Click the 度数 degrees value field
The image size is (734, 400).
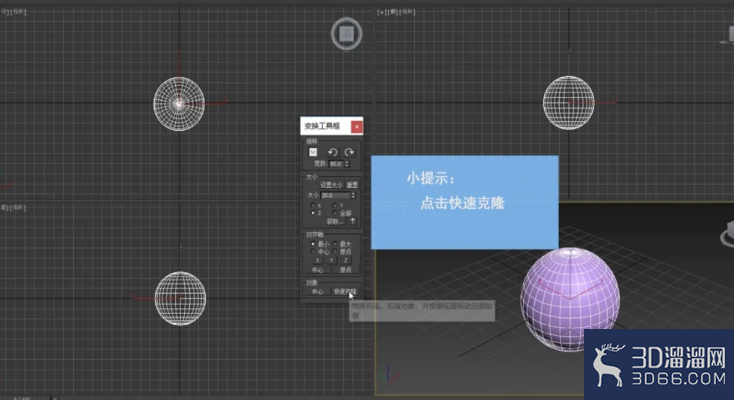click(x=336, y=164)
